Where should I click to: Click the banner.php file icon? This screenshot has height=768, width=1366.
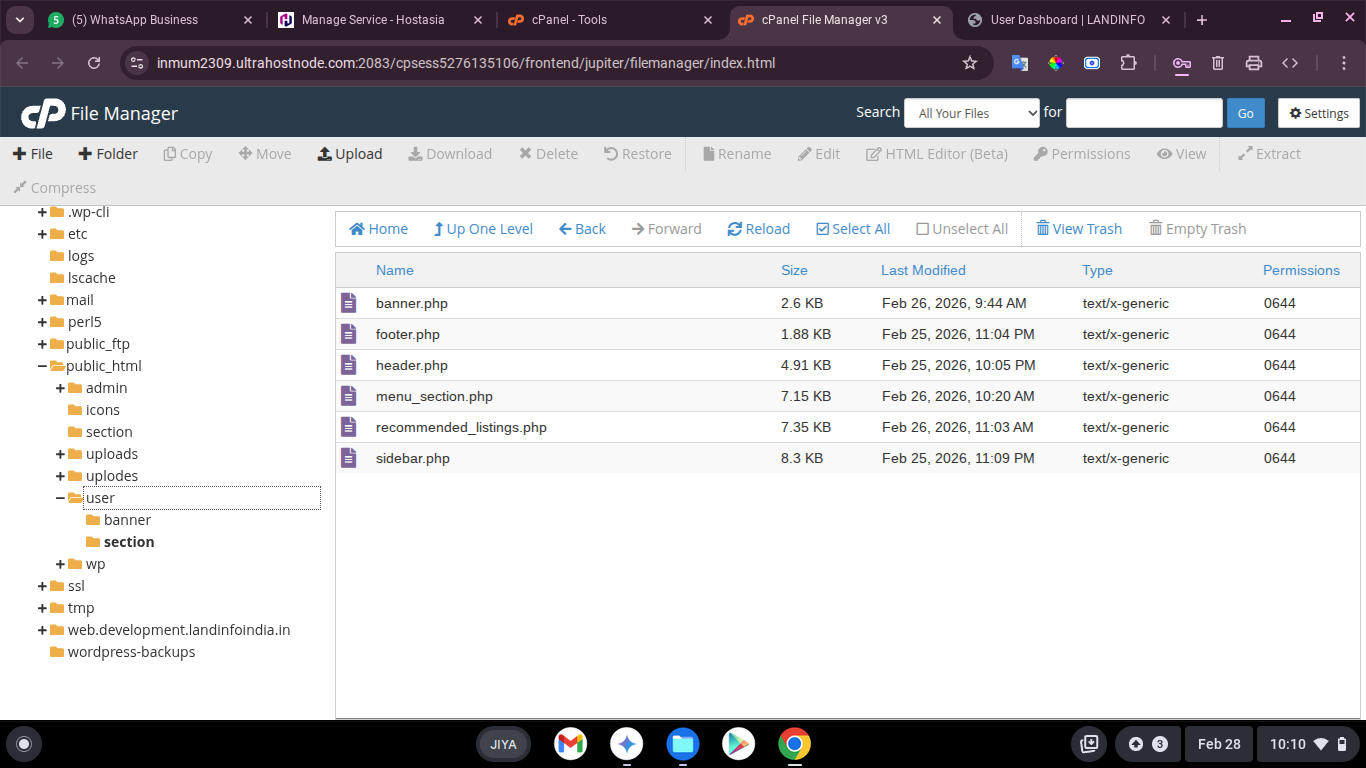pos(348,303)
